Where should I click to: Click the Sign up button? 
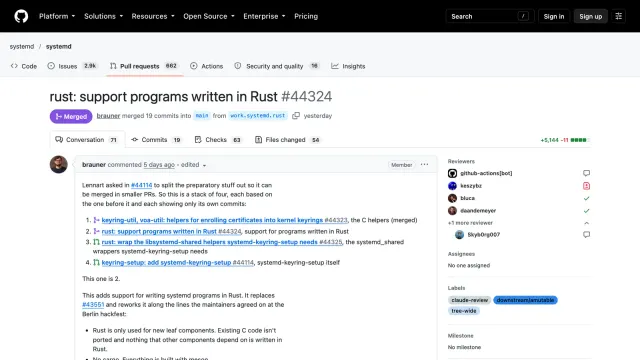click(x=590, y=16)
